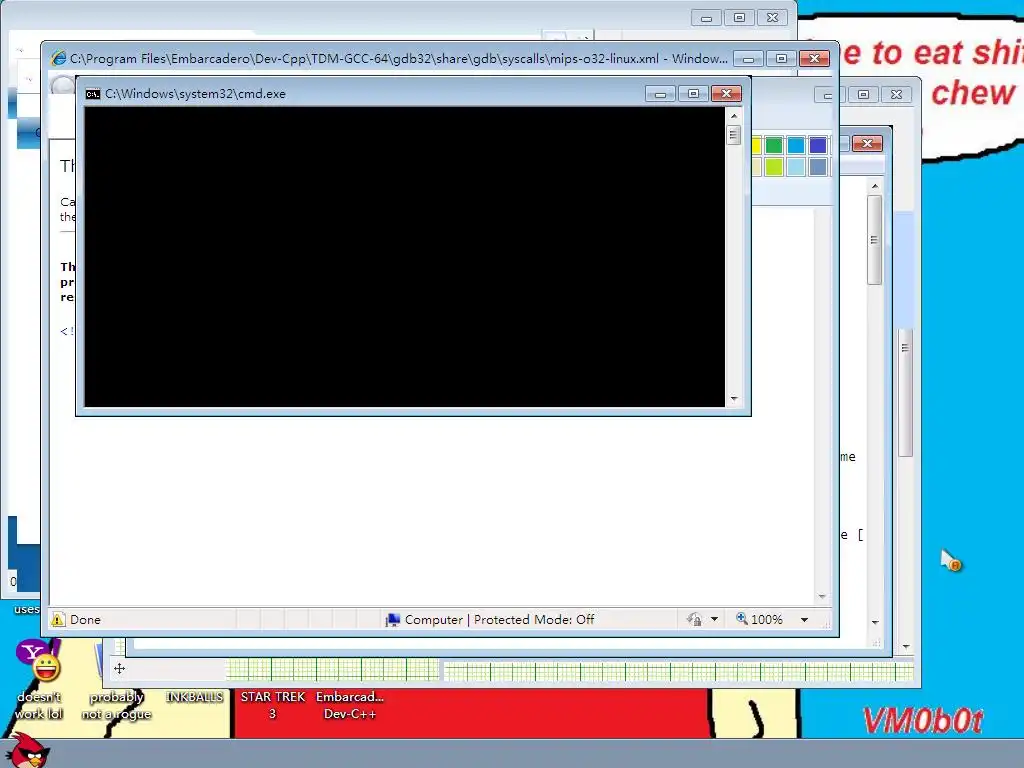Click the Done status text
Viewport: 1024px width, 768px height.
[x=86, y=619]
